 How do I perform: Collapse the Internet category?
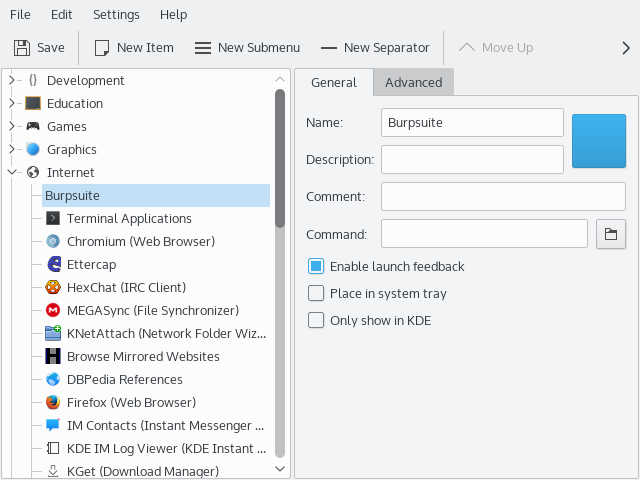[13, 172]
